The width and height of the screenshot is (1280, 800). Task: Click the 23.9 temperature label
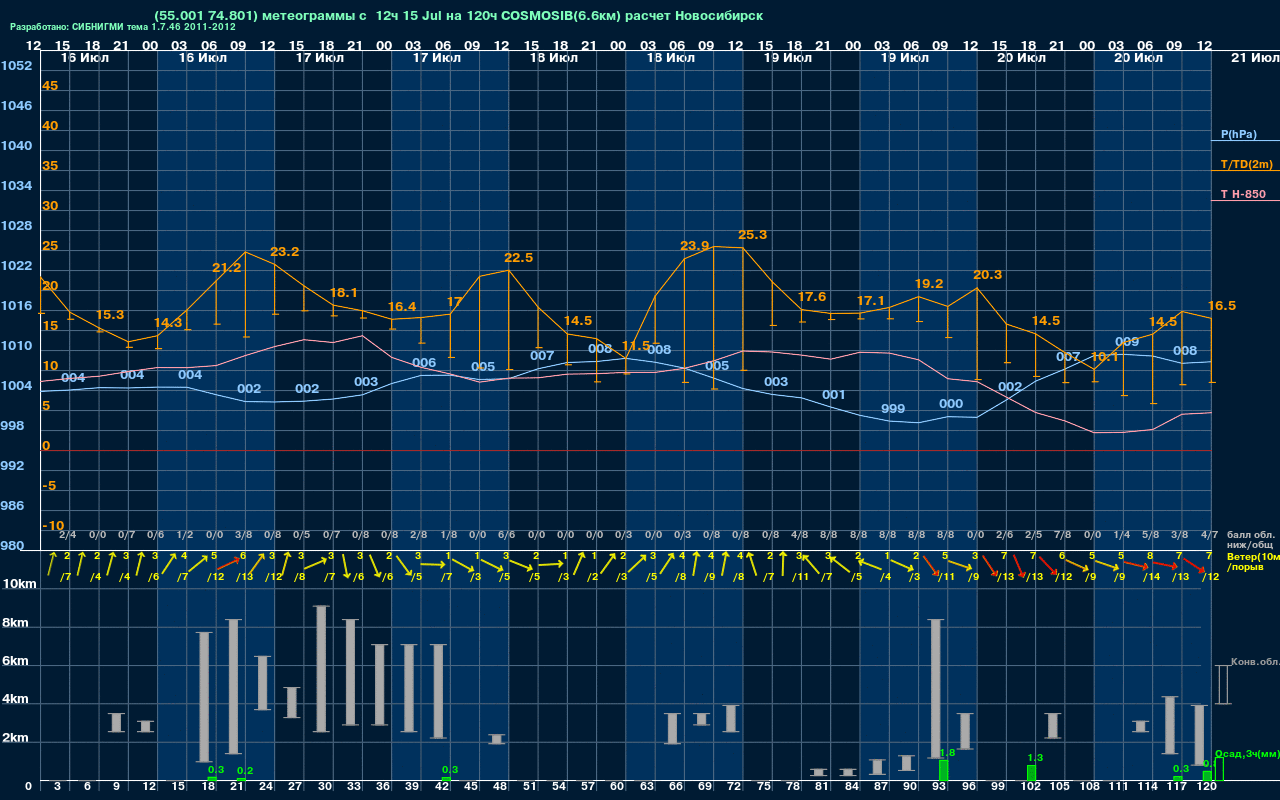pyautogui.click(x=694, y=246)
